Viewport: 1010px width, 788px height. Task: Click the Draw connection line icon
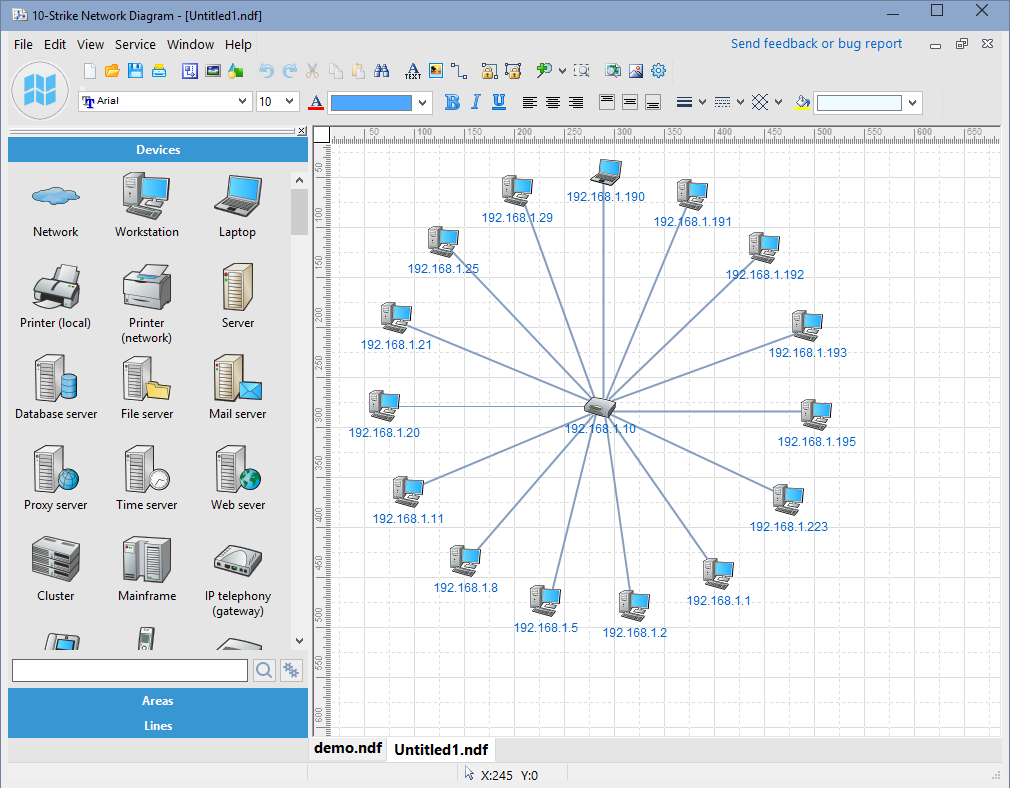pos(459,71)
